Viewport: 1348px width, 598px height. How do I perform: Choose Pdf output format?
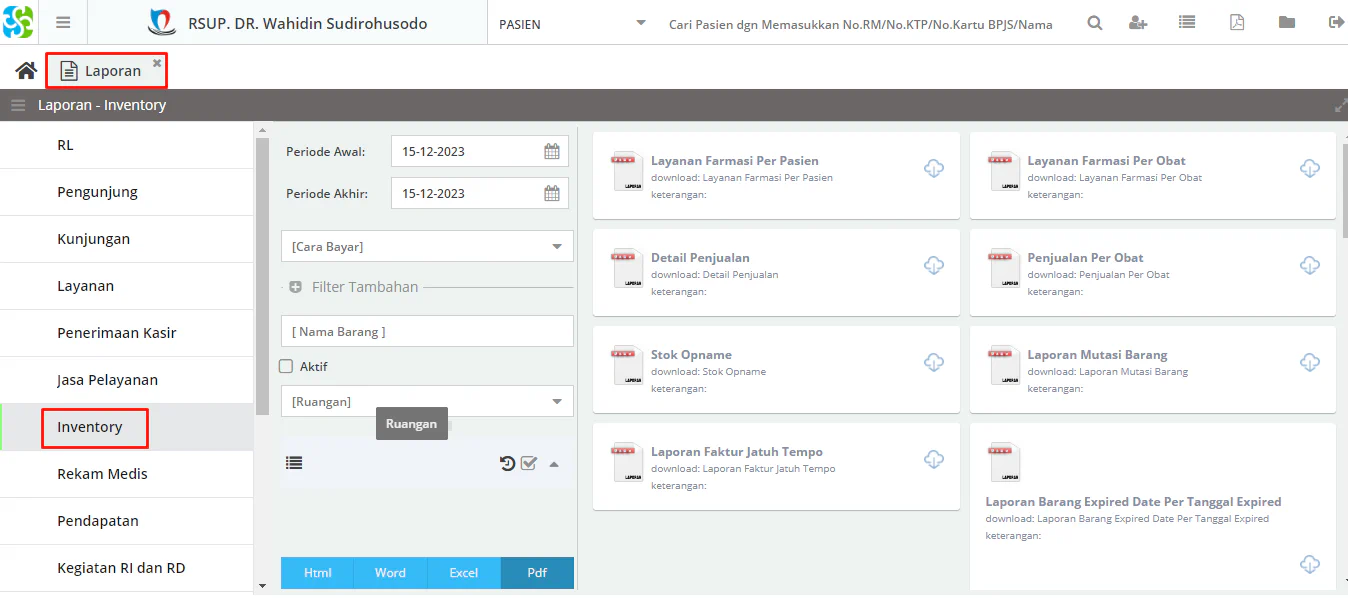point(537,573)
